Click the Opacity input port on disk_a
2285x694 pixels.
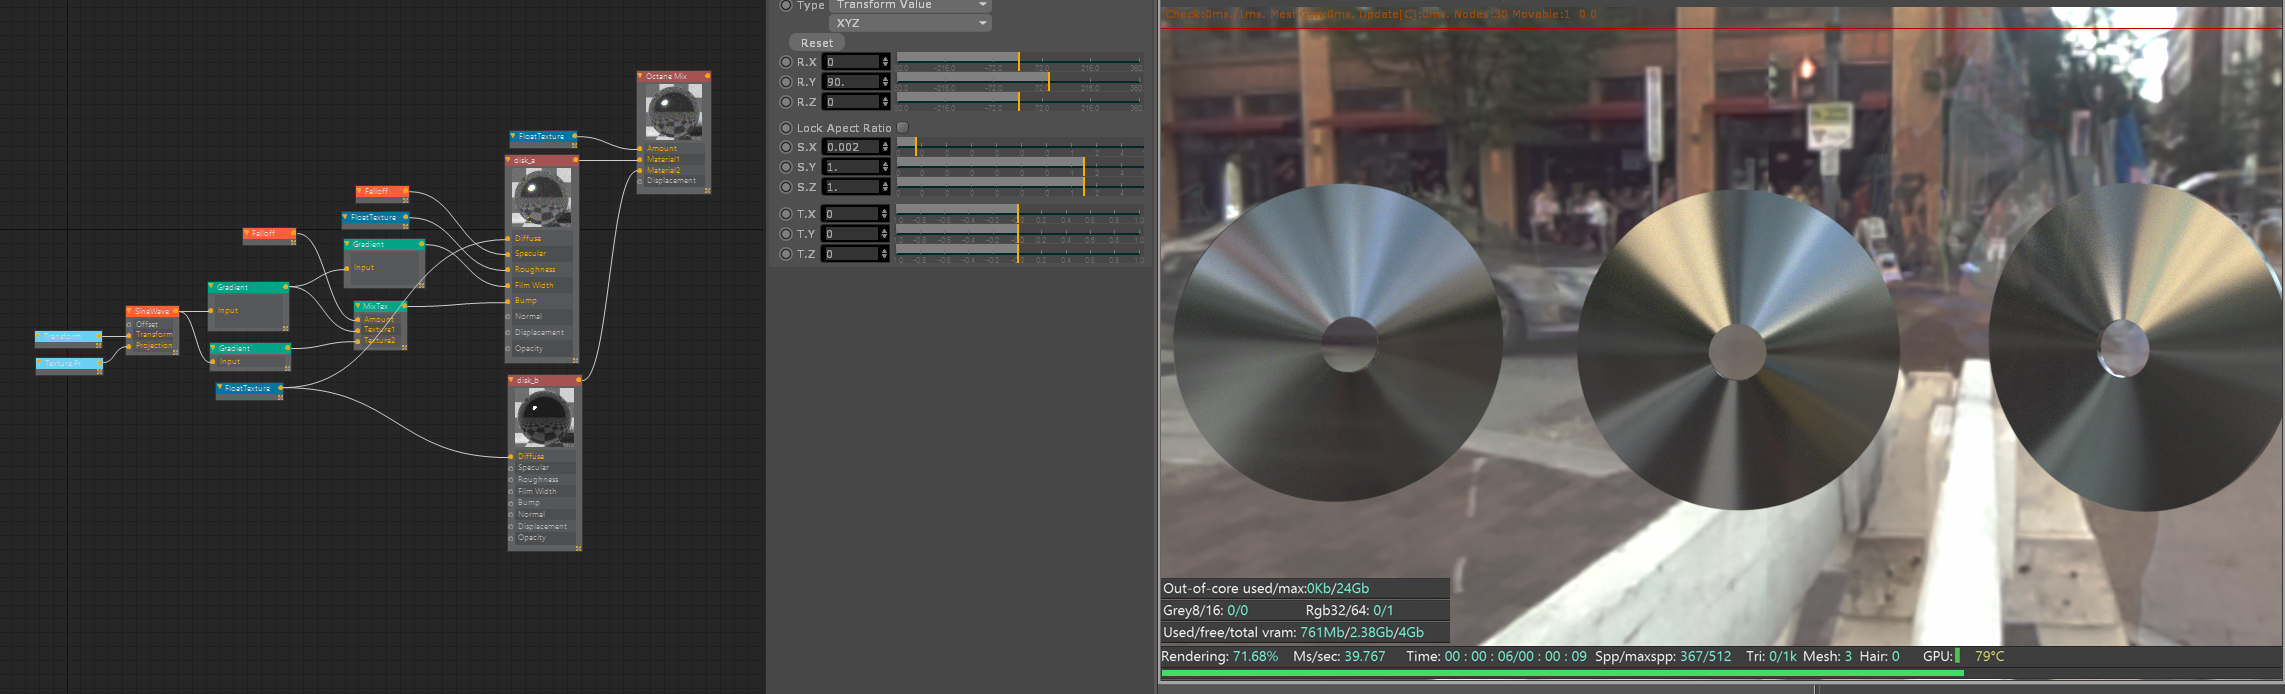(509, 349)
